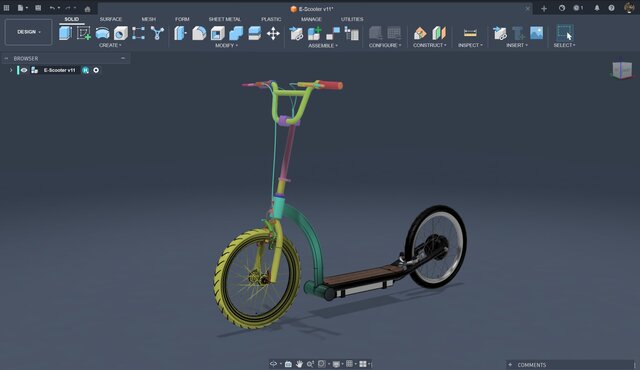Open the job status clock indicator
The width and height of the screenshot is (640, 370).
[x=578, y=8]
